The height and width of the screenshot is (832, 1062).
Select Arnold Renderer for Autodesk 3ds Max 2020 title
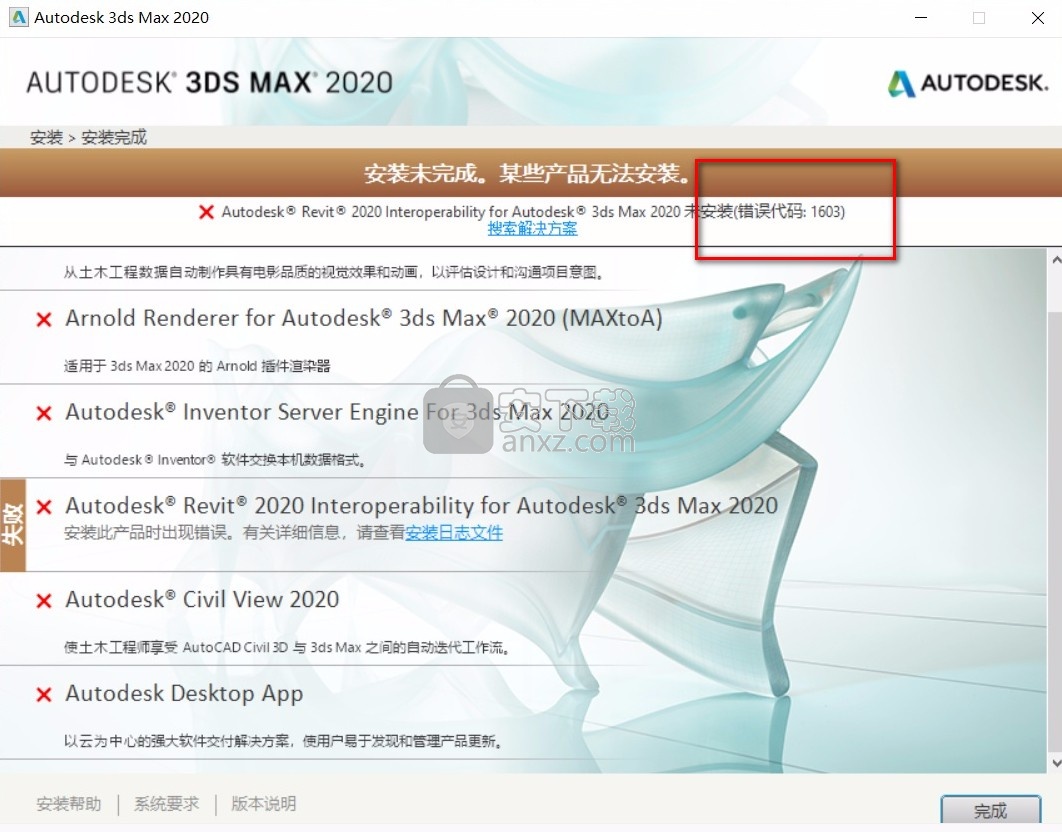coord(364,318)
